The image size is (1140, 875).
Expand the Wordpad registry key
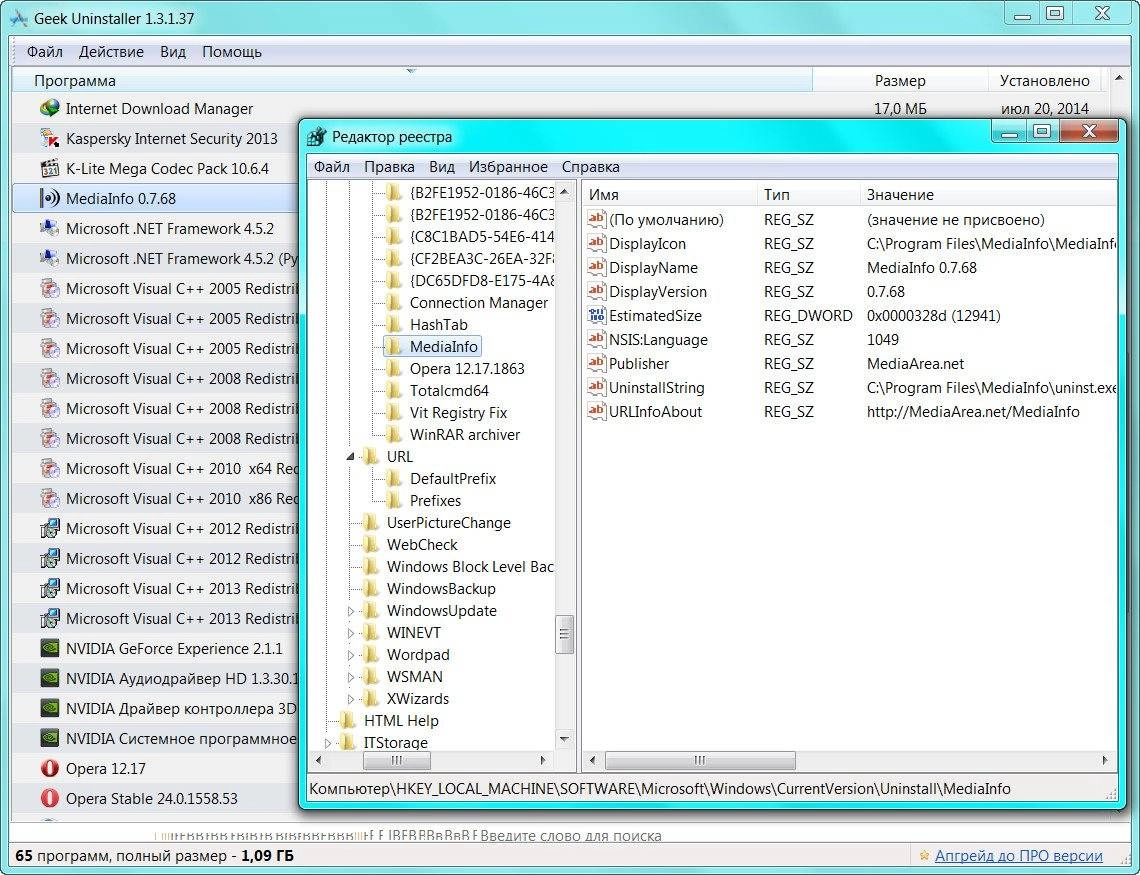pyautogui.click(x=350, y=655)
